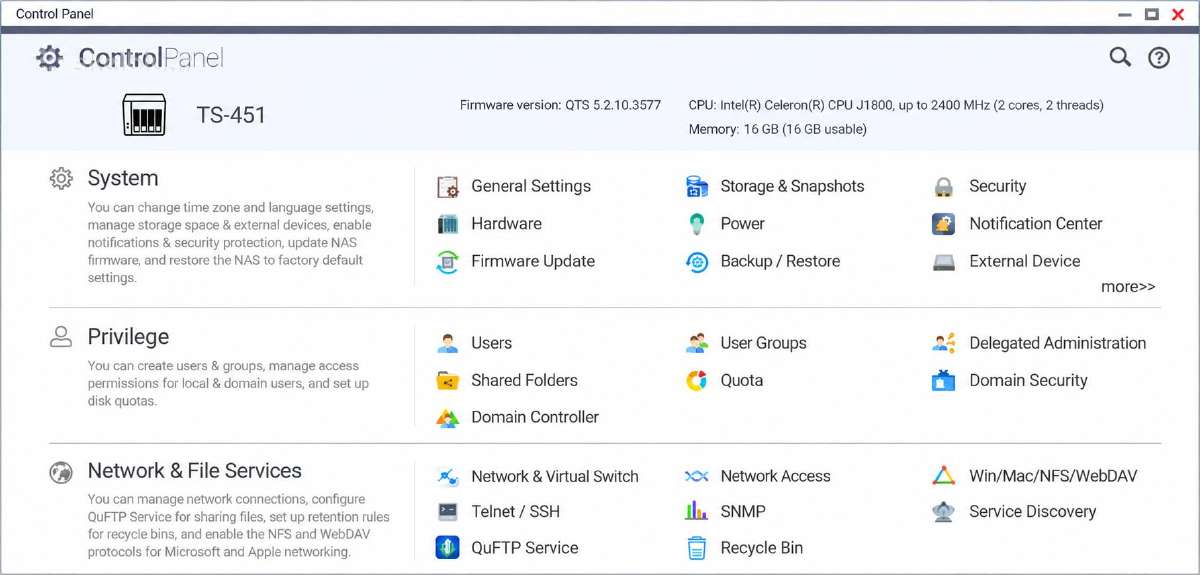The width and height of the screenshot is (1200, 575).
Task: Open the Domain Security icon
Action: [944, 381]
